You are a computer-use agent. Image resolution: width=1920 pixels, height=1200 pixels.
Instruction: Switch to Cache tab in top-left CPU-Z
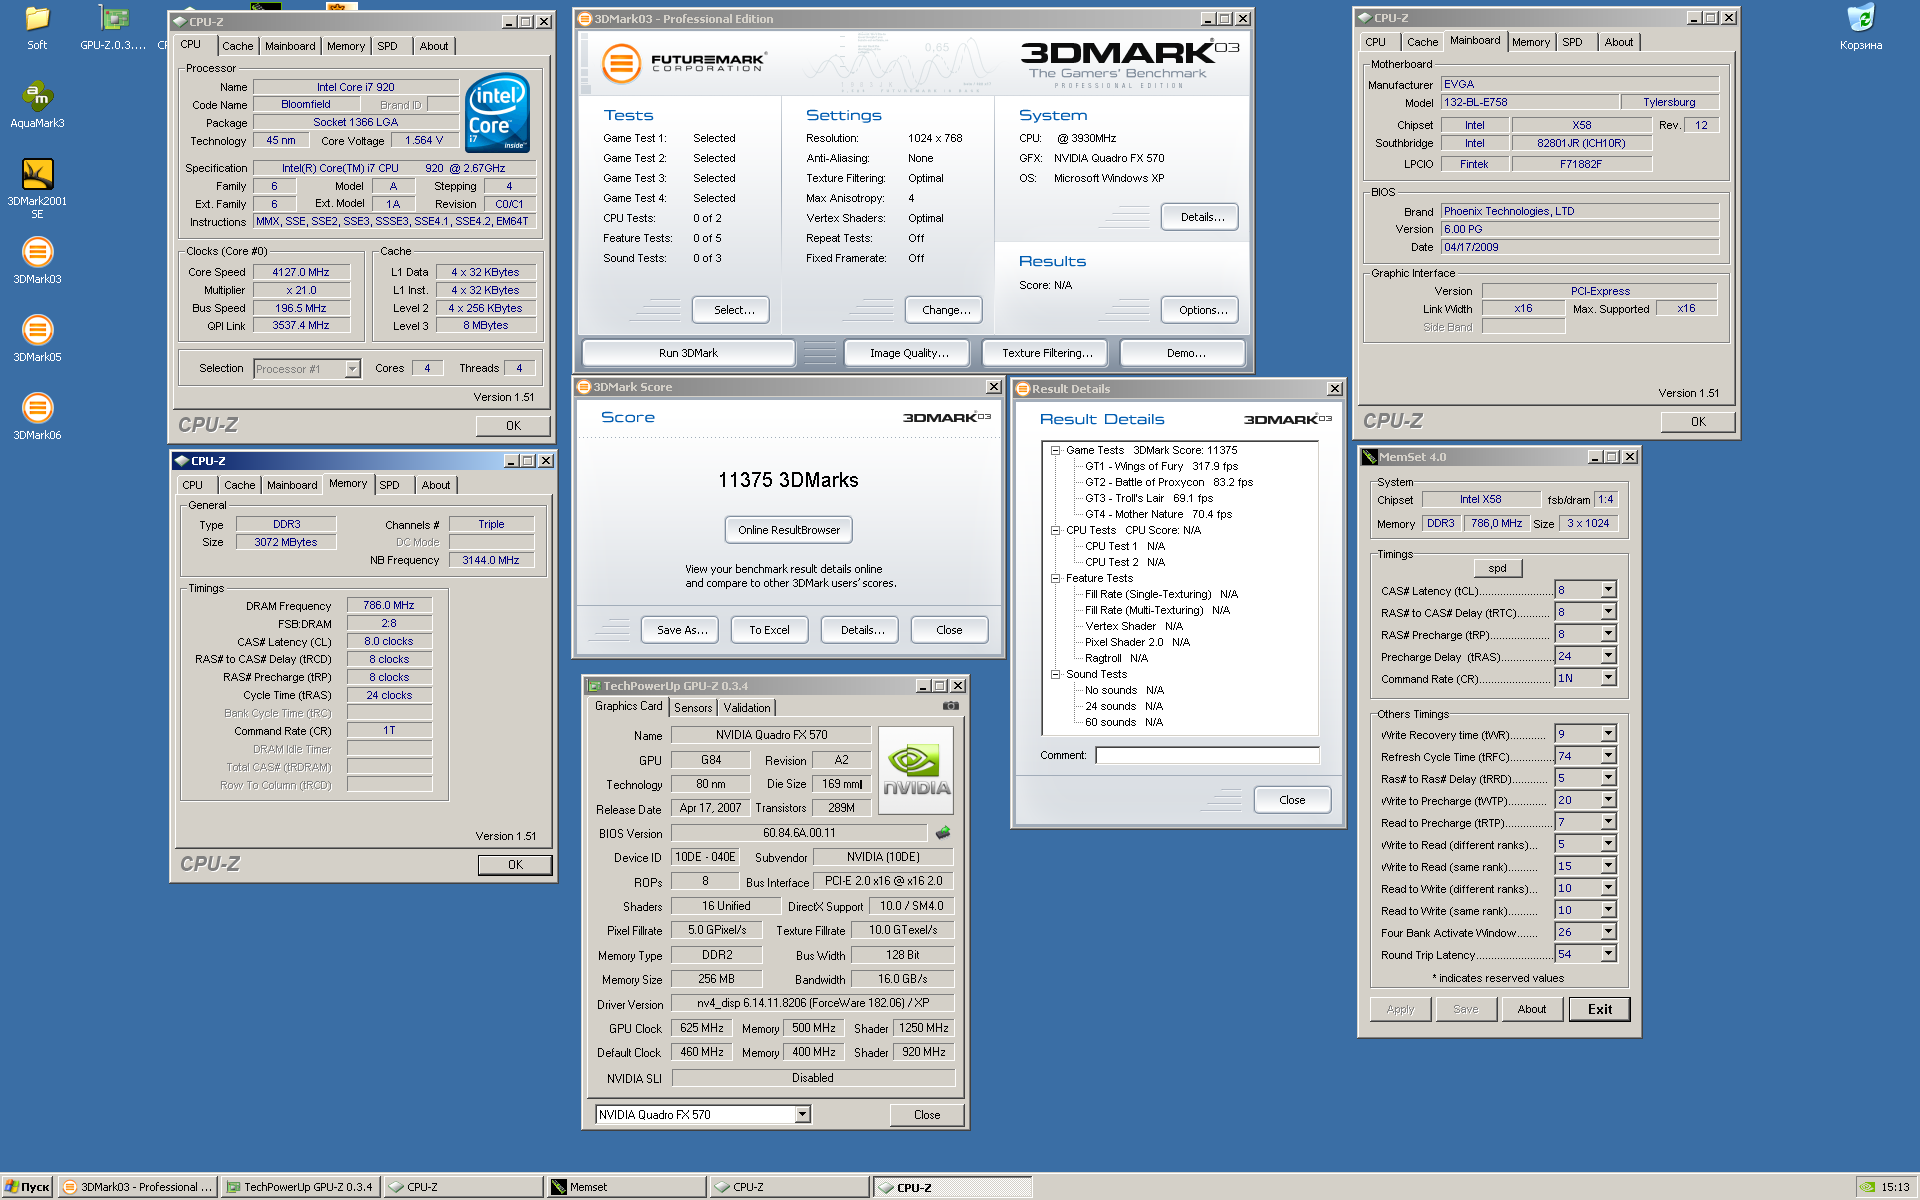tap(237, 46)
